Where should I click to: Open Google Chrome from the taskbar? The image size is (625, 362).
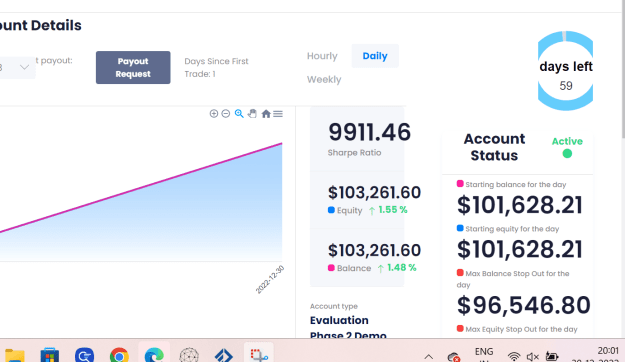pos(119,355)
